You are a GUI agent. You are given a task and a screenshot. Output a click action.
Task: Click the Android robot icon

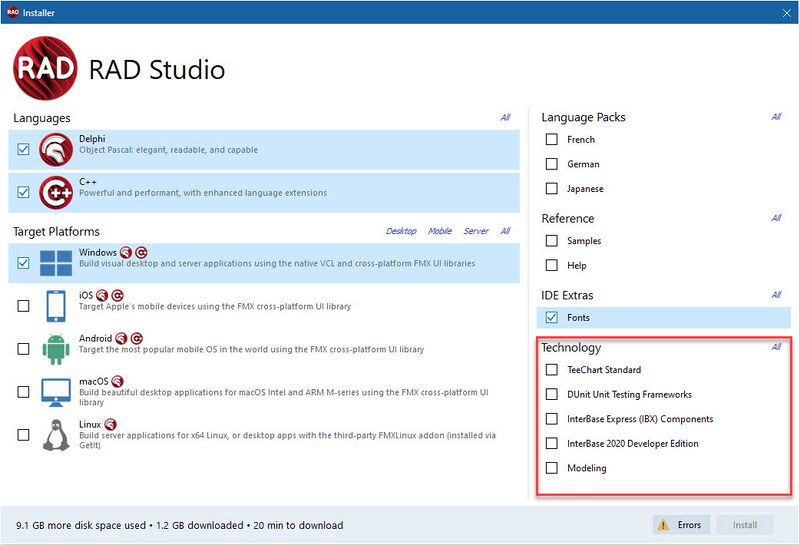(x=56, y=349)
